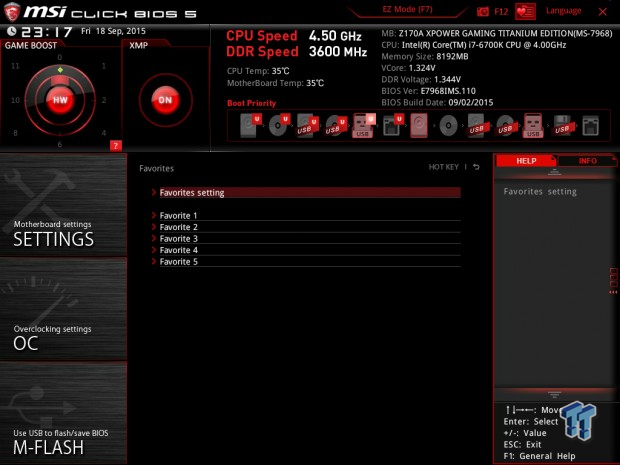This screenshot has width=620, height=465.
Task: Select UEFI CD/DVD boot device icon
Action: coord(279,125)
